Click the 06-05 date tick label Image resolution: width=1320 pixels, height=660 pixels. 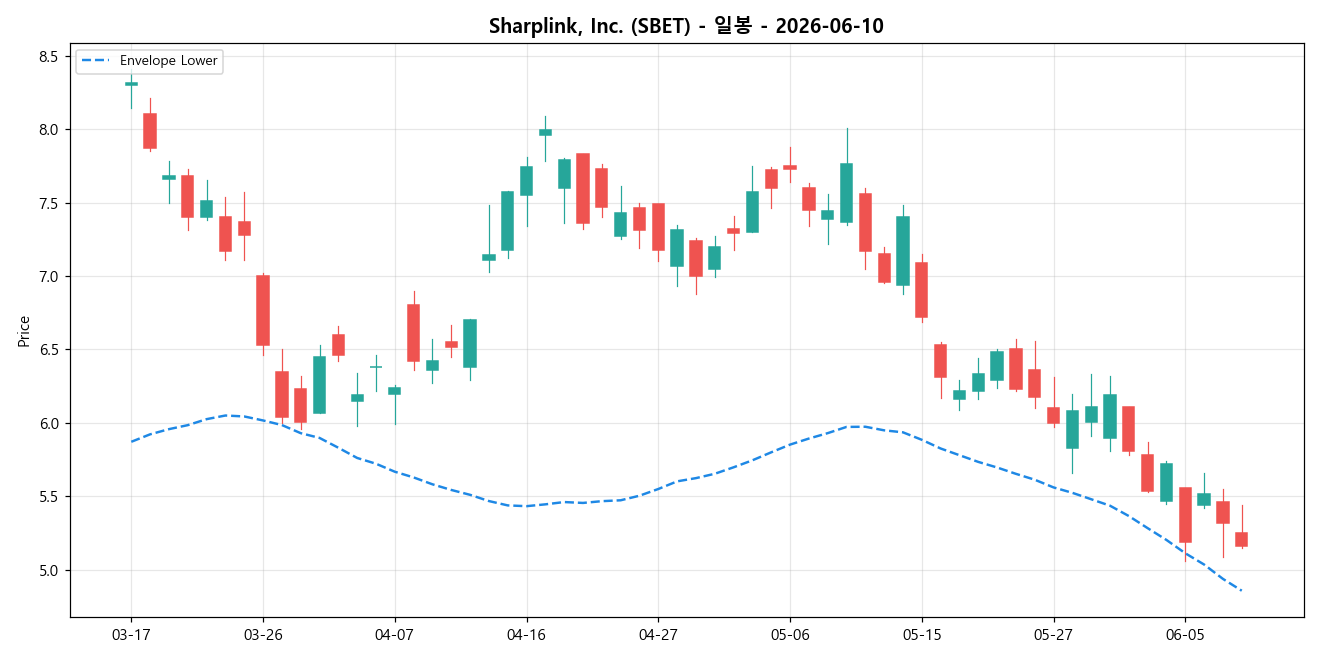pos(1185,636)
